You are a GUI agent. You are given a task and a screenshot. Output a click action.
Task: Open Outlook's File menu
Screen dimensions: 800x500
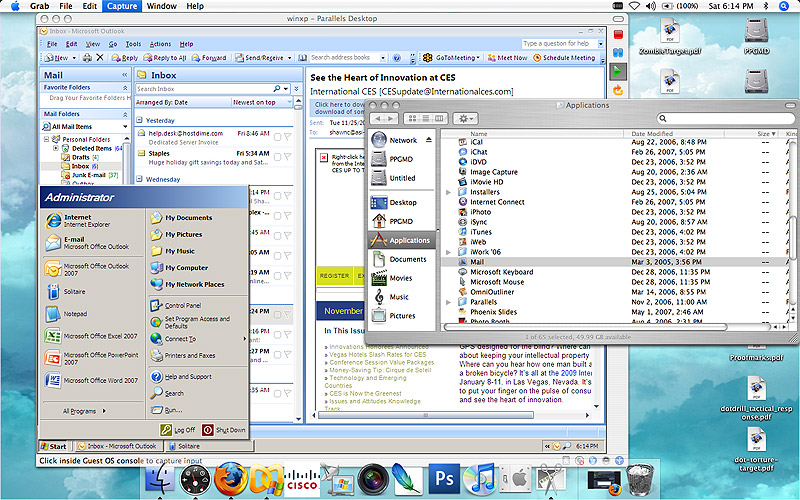coord(52,44)
